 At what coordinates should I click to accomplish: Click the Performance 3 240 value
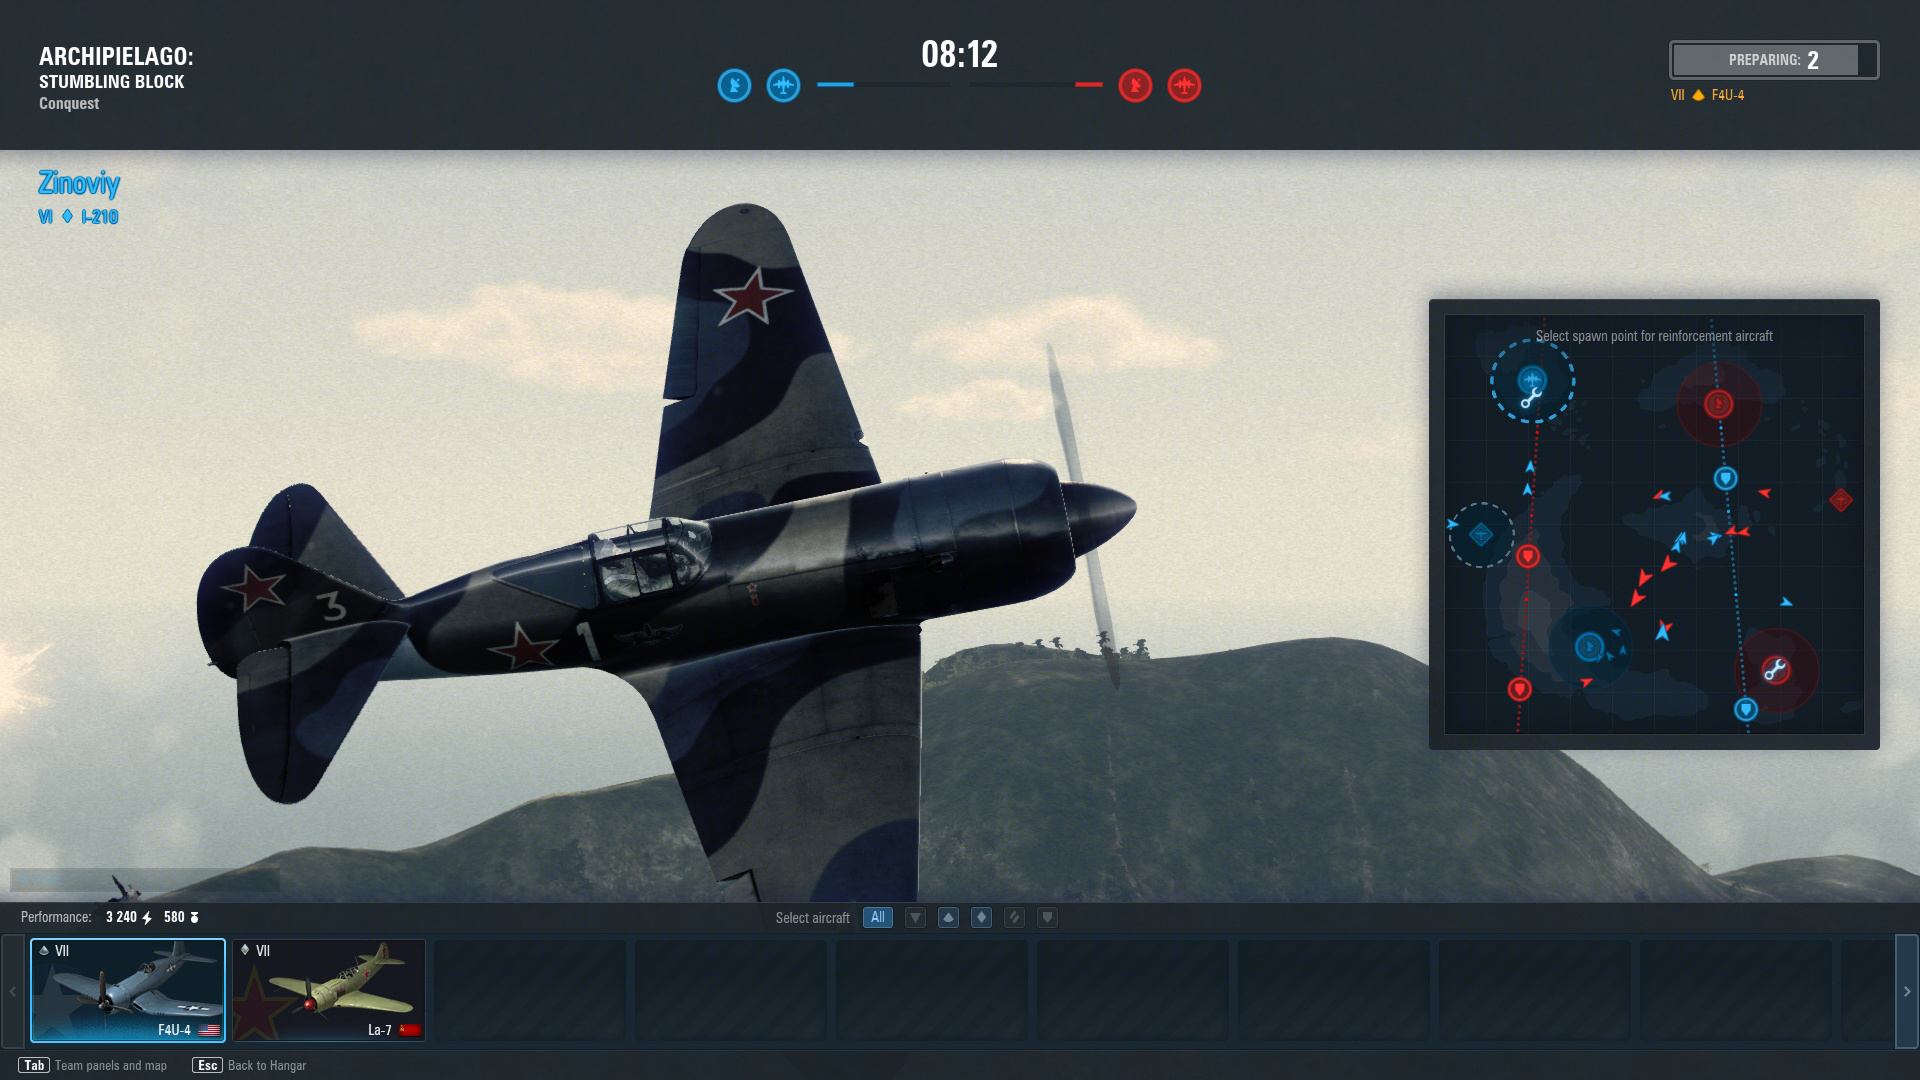point(121,917)
